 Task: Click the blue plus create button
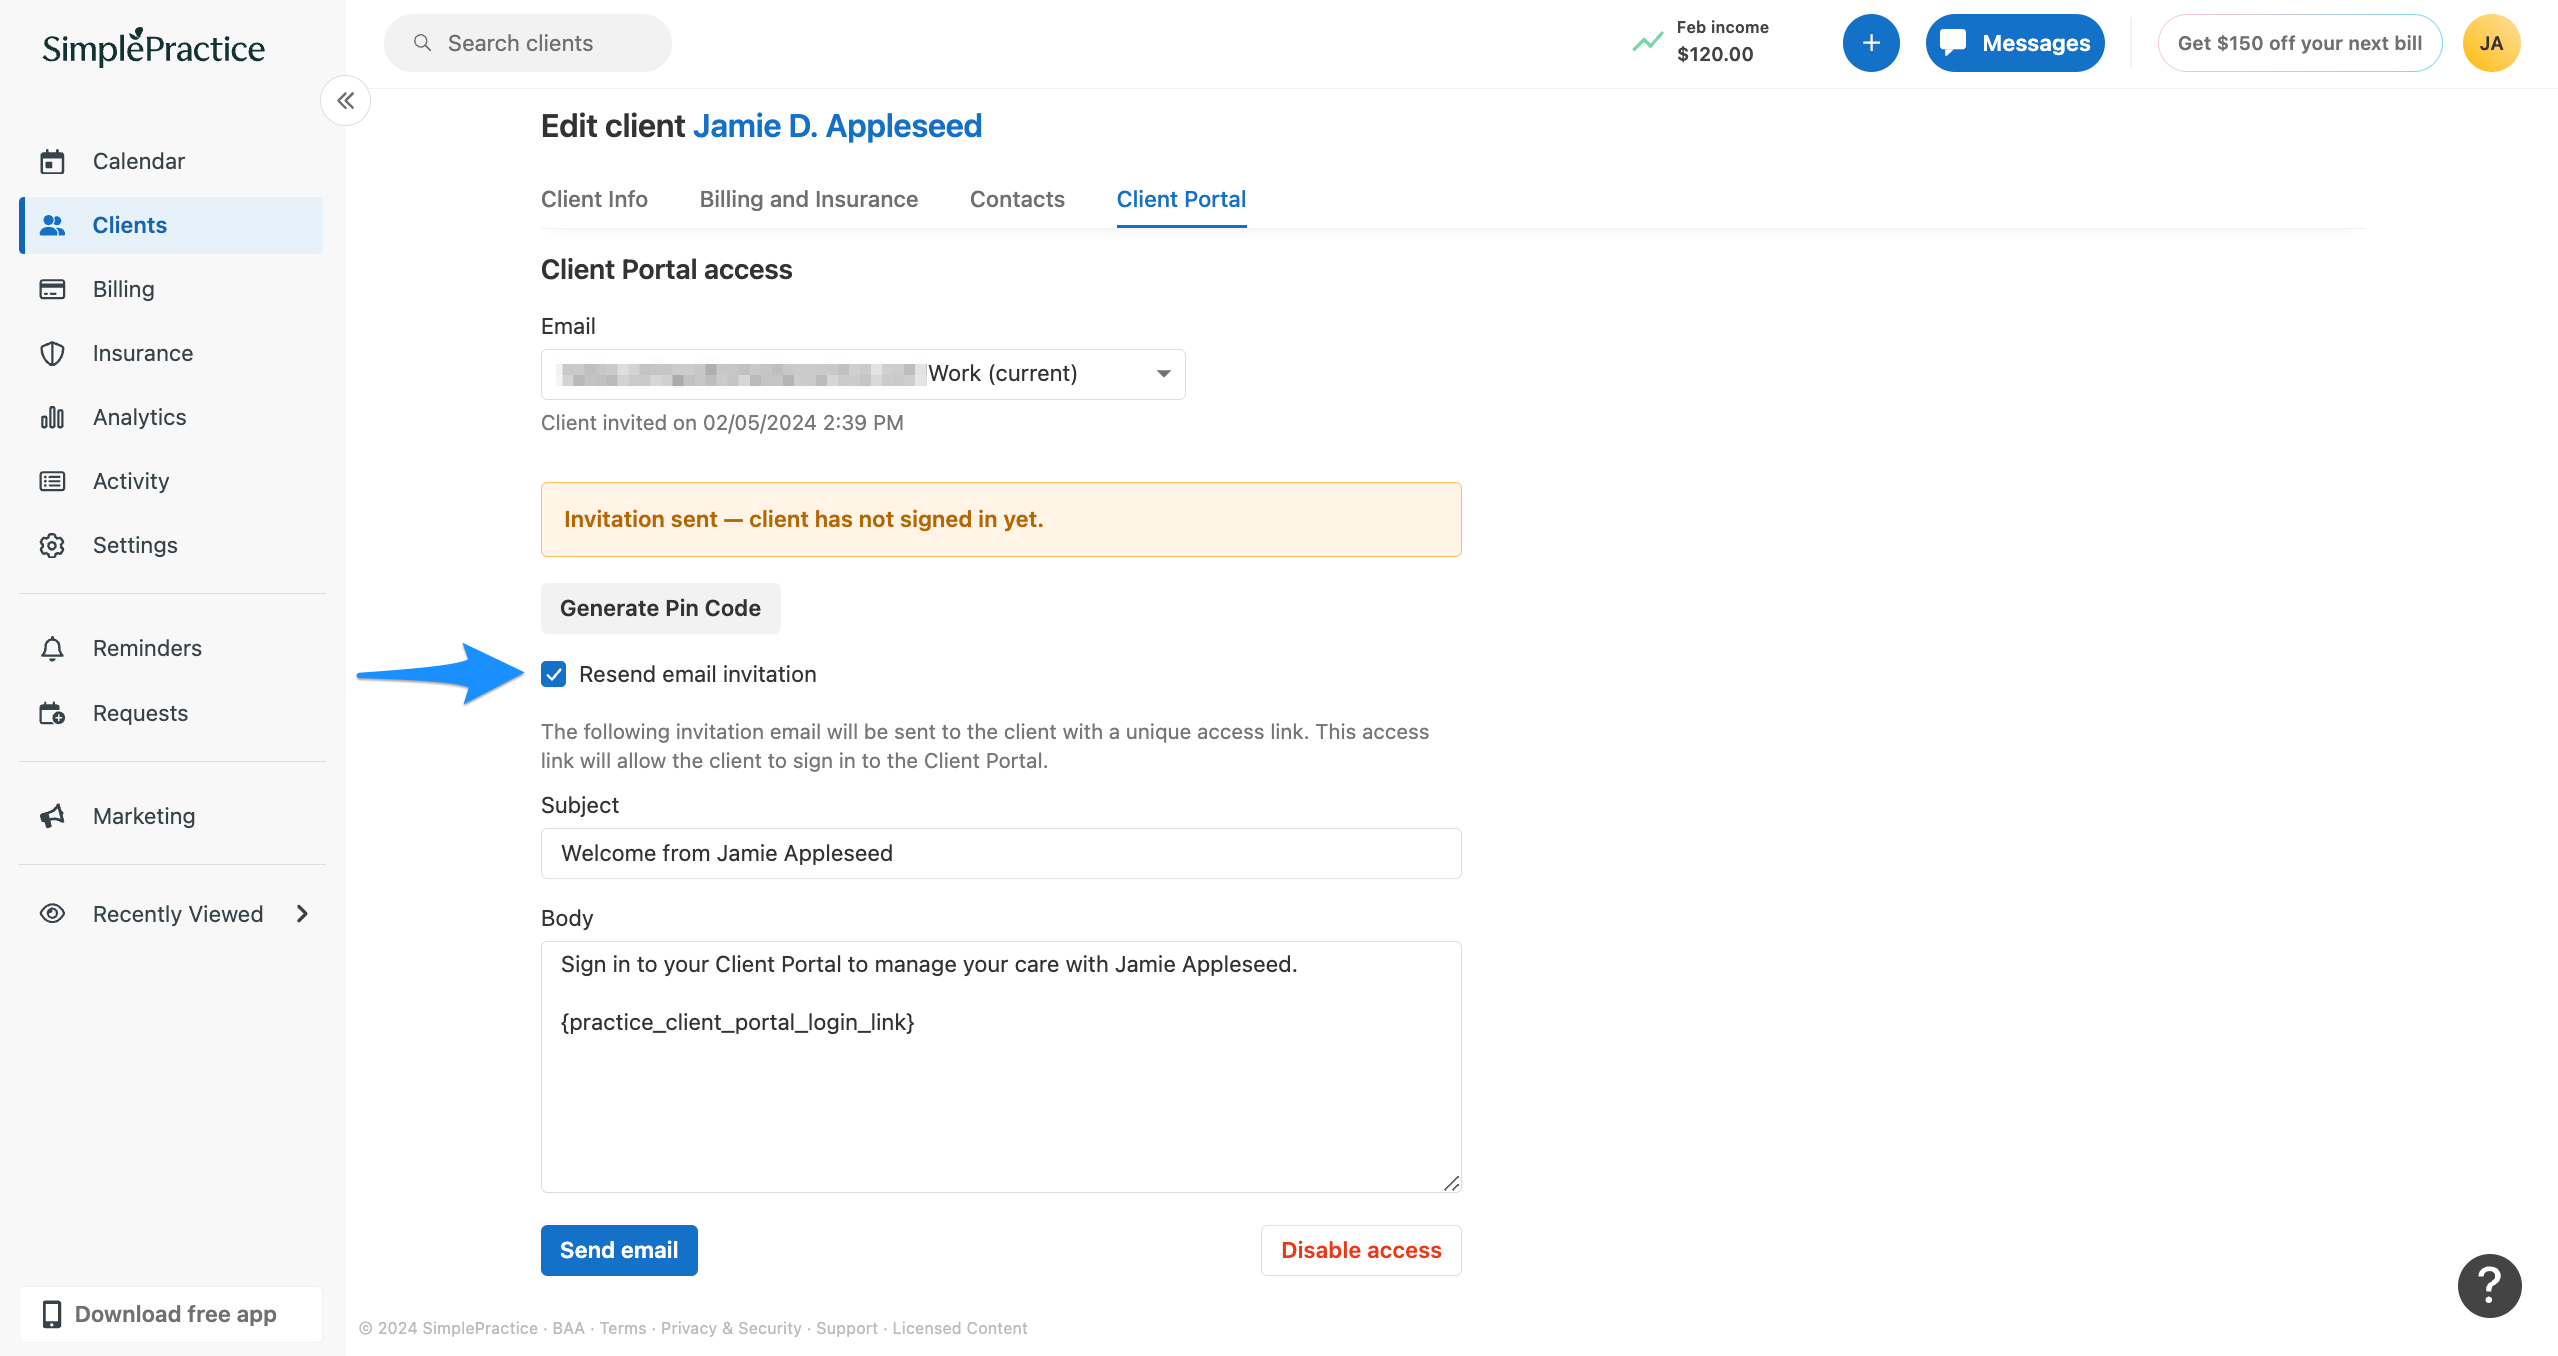point(1871,43)
